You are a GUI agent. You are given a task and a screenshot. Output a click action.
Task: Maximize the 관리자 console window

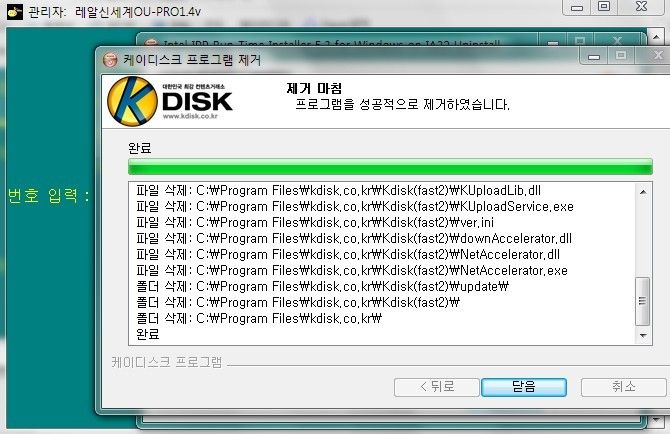pos(604,7)
